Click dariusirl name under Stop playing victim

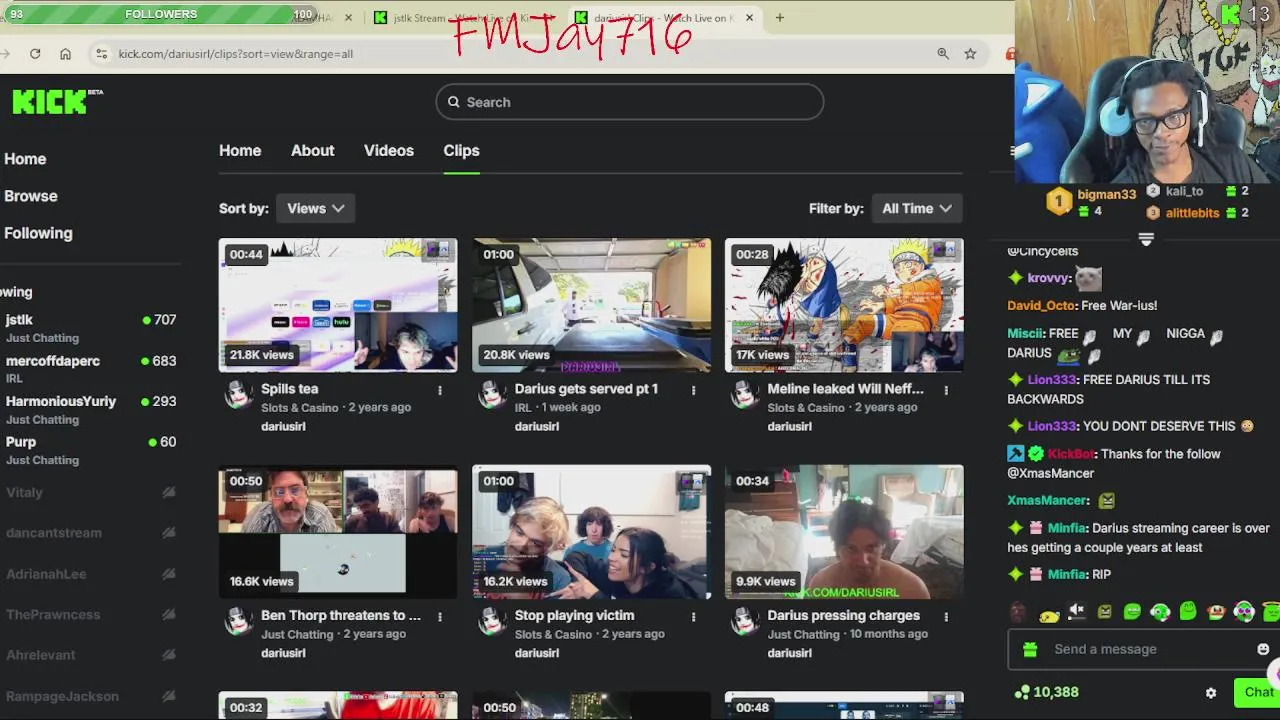coord(536,653)
